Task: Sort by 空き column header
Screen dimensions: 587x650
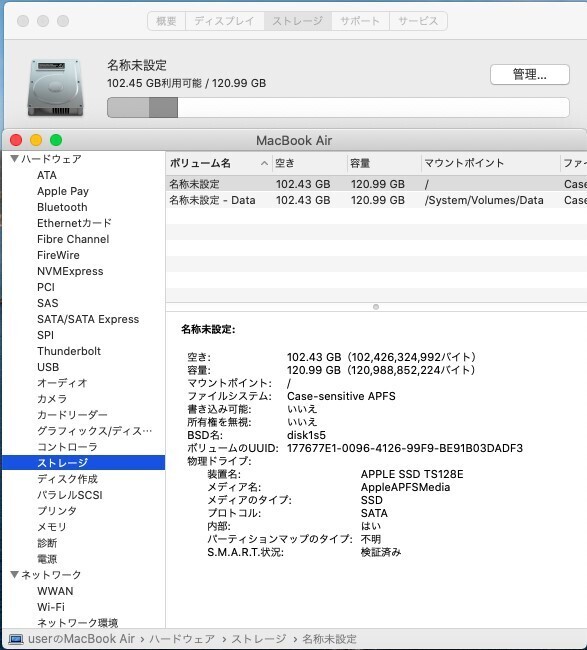Action: [x=309, y=163]
